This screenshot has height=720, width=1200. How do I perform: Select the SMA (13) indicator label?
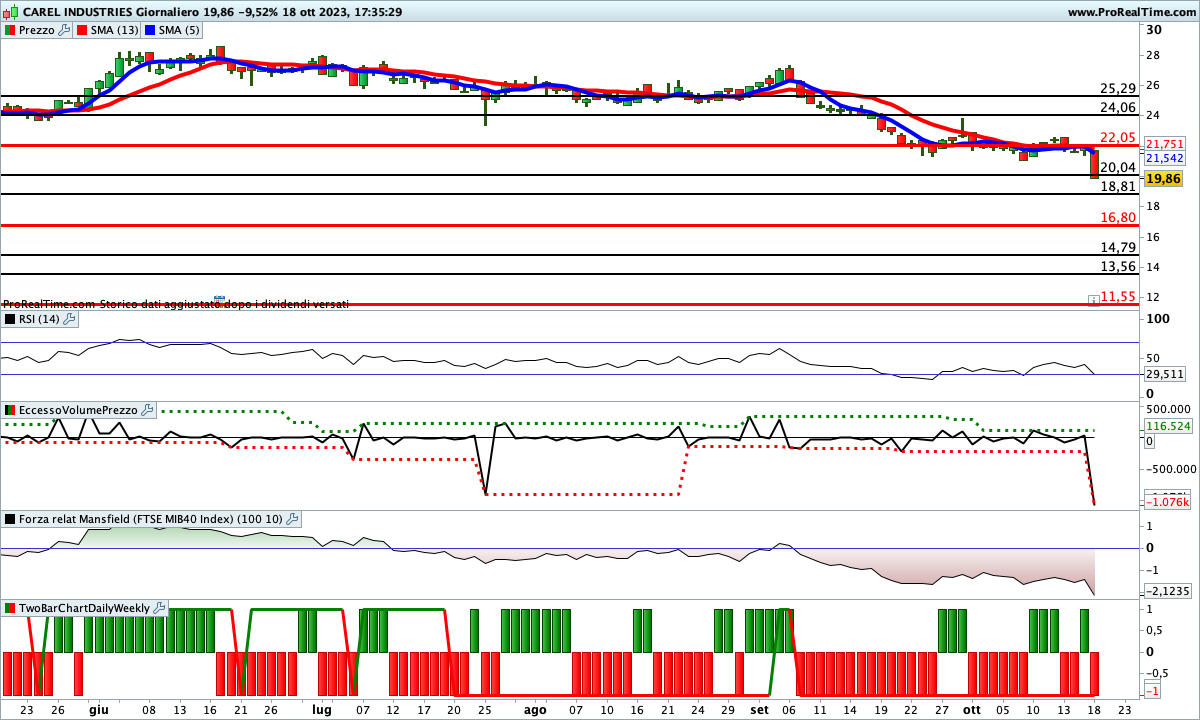[x=114, y=30]
